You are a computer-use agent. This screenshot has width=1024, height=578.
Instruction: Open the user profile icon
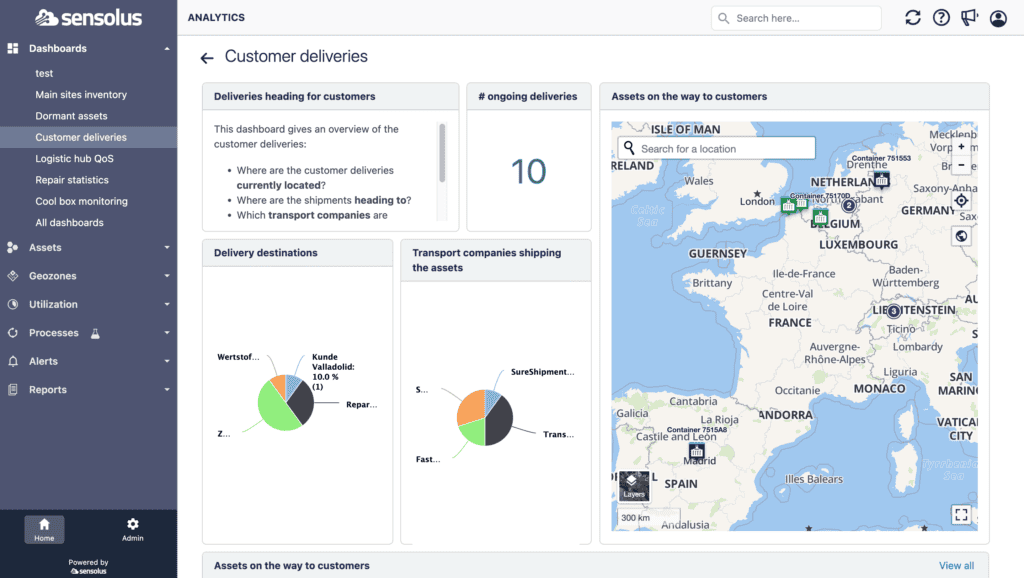[998, 18]
